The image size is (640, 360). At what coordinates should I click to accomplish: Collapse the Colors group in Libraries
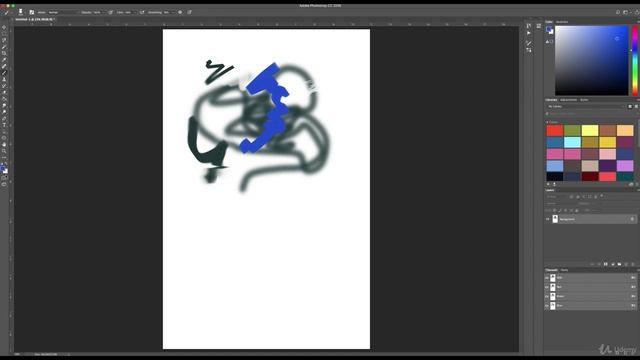point(547,122)
